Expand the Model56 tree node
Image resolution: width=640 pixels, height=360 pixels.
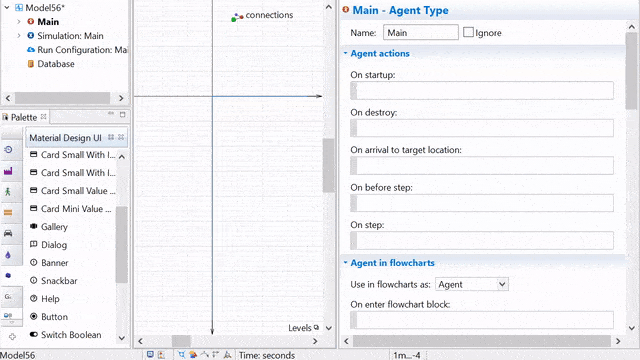[x=7, y=7]
